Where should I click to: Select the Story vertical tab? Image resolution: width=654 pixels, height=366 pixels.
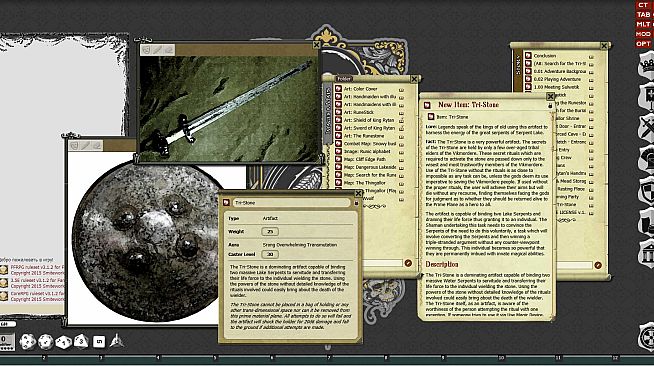(x=518, y=67)
